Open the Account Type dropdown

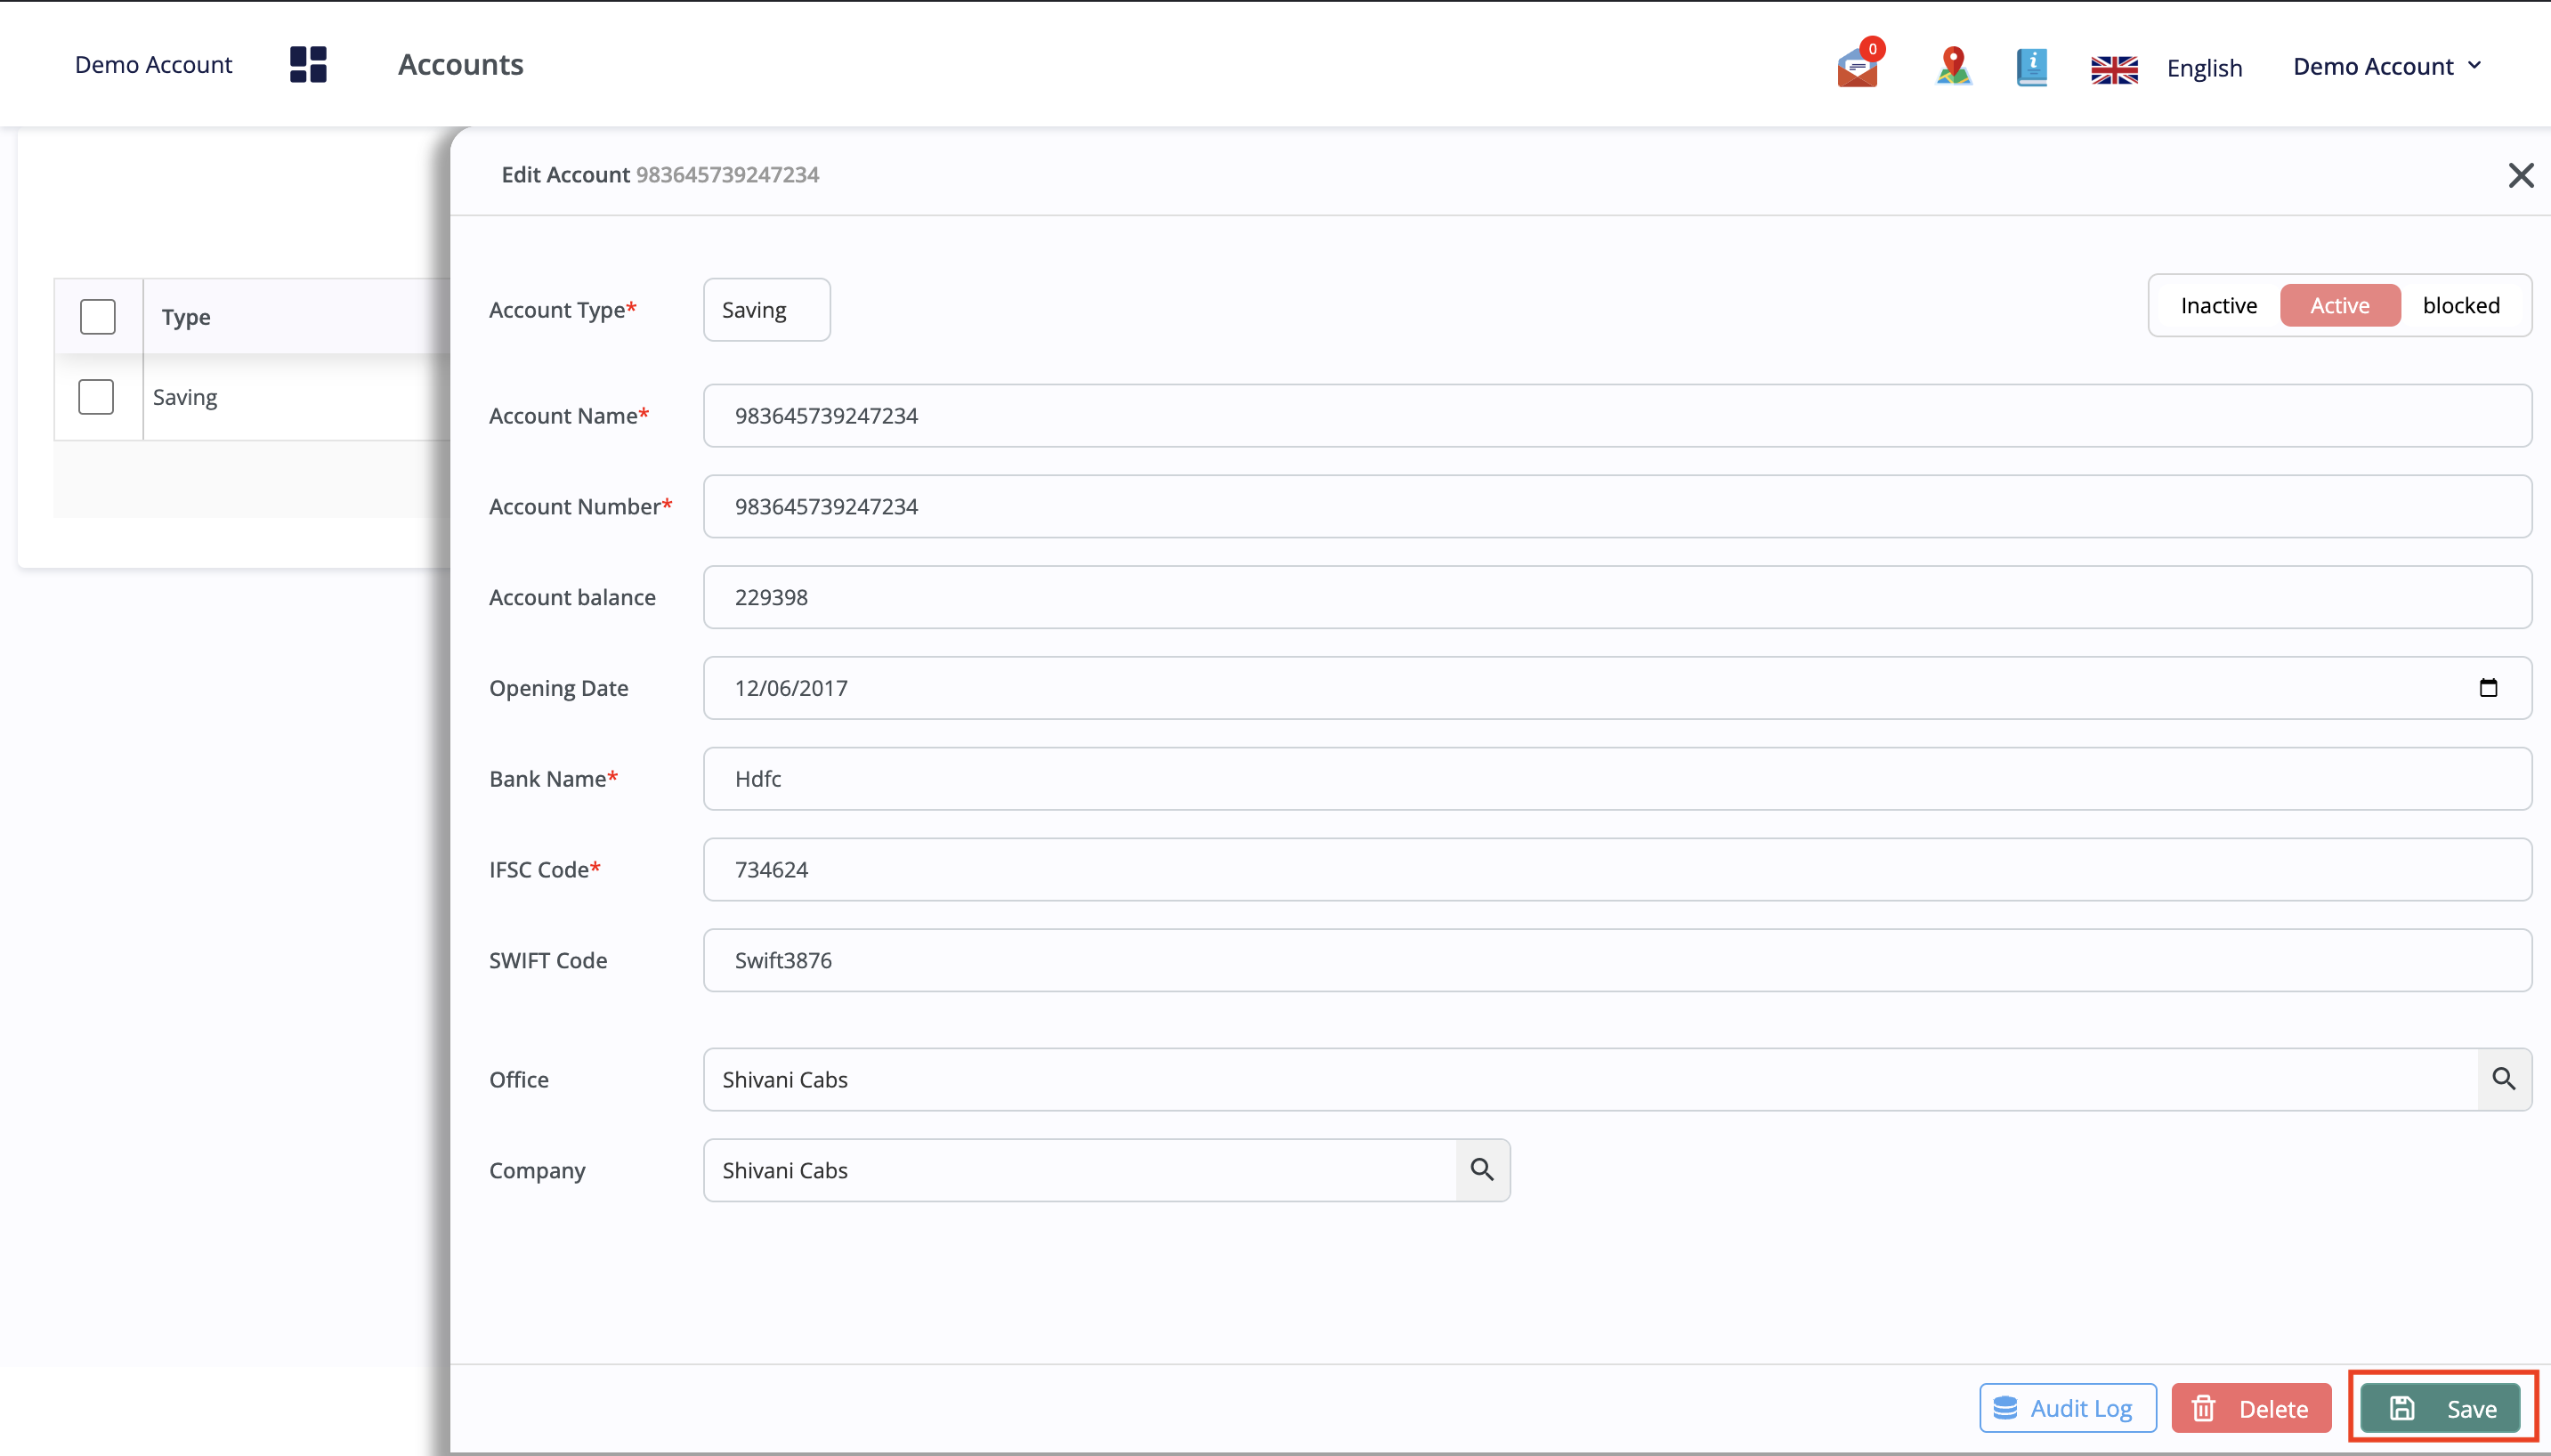coord(766,310)
